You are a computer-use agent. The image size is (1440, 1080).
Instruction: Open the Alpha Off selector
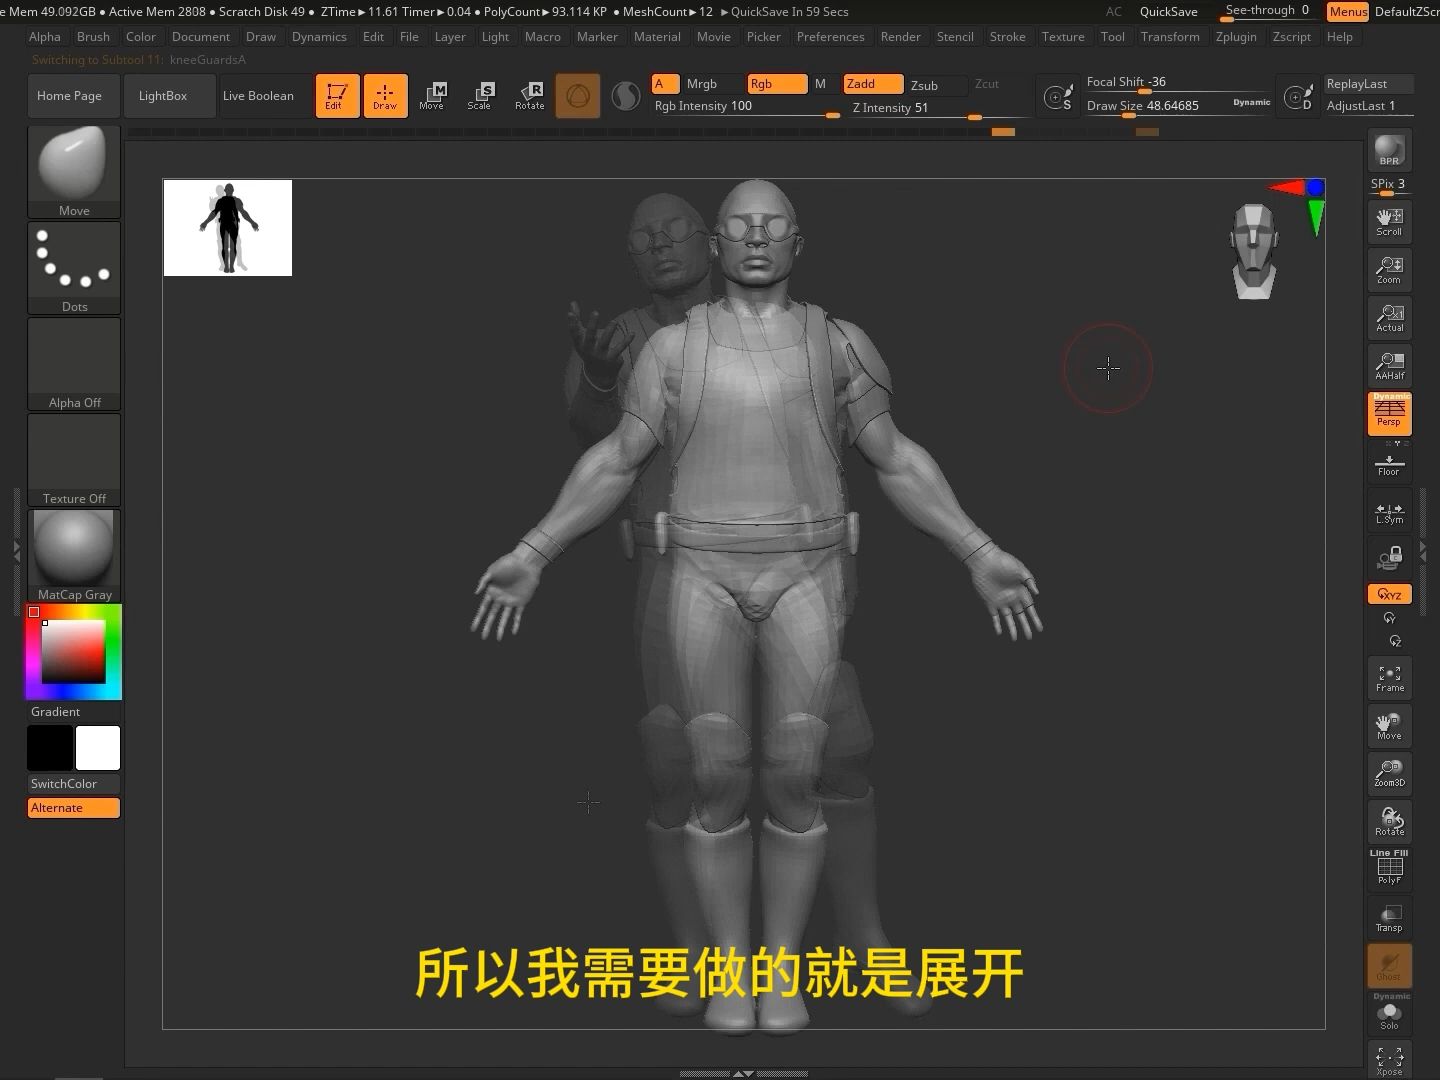pyautogui.click(x=74, y=364)
